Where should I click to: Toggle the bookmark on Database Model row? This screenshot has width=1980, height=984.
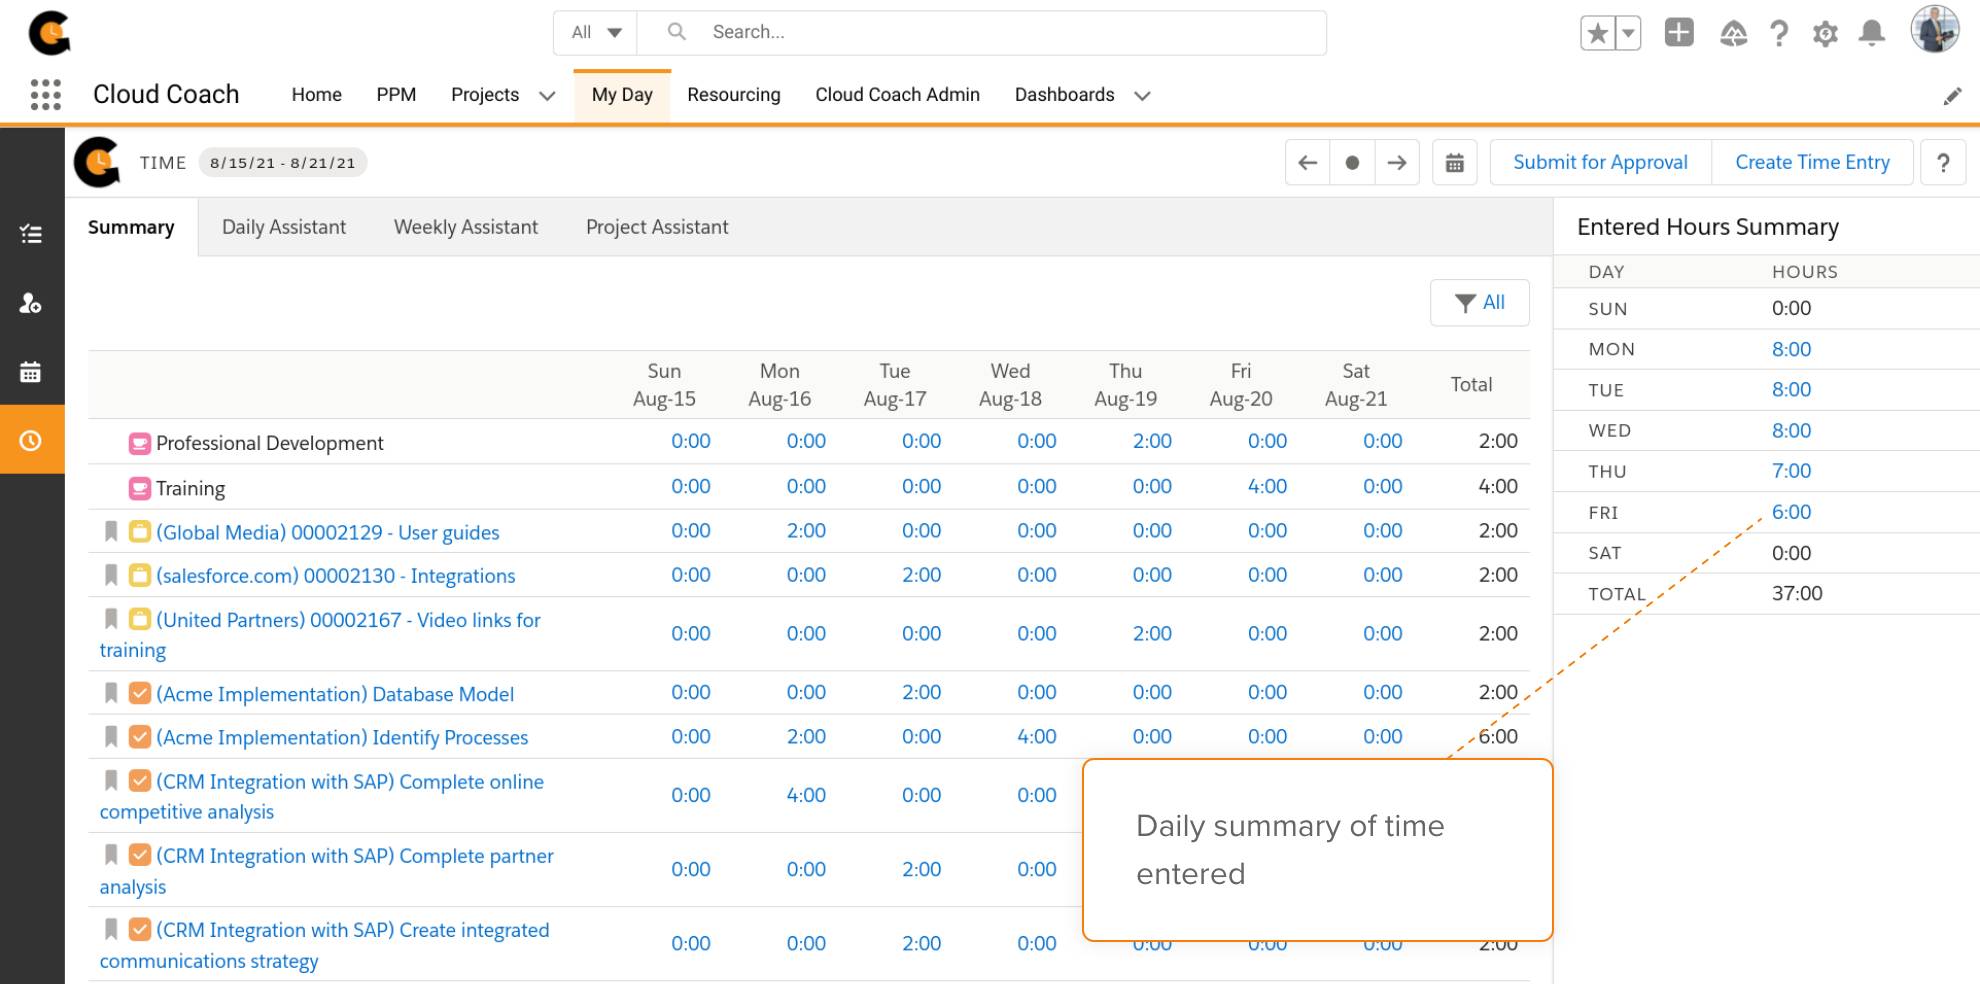click(111, 693)
